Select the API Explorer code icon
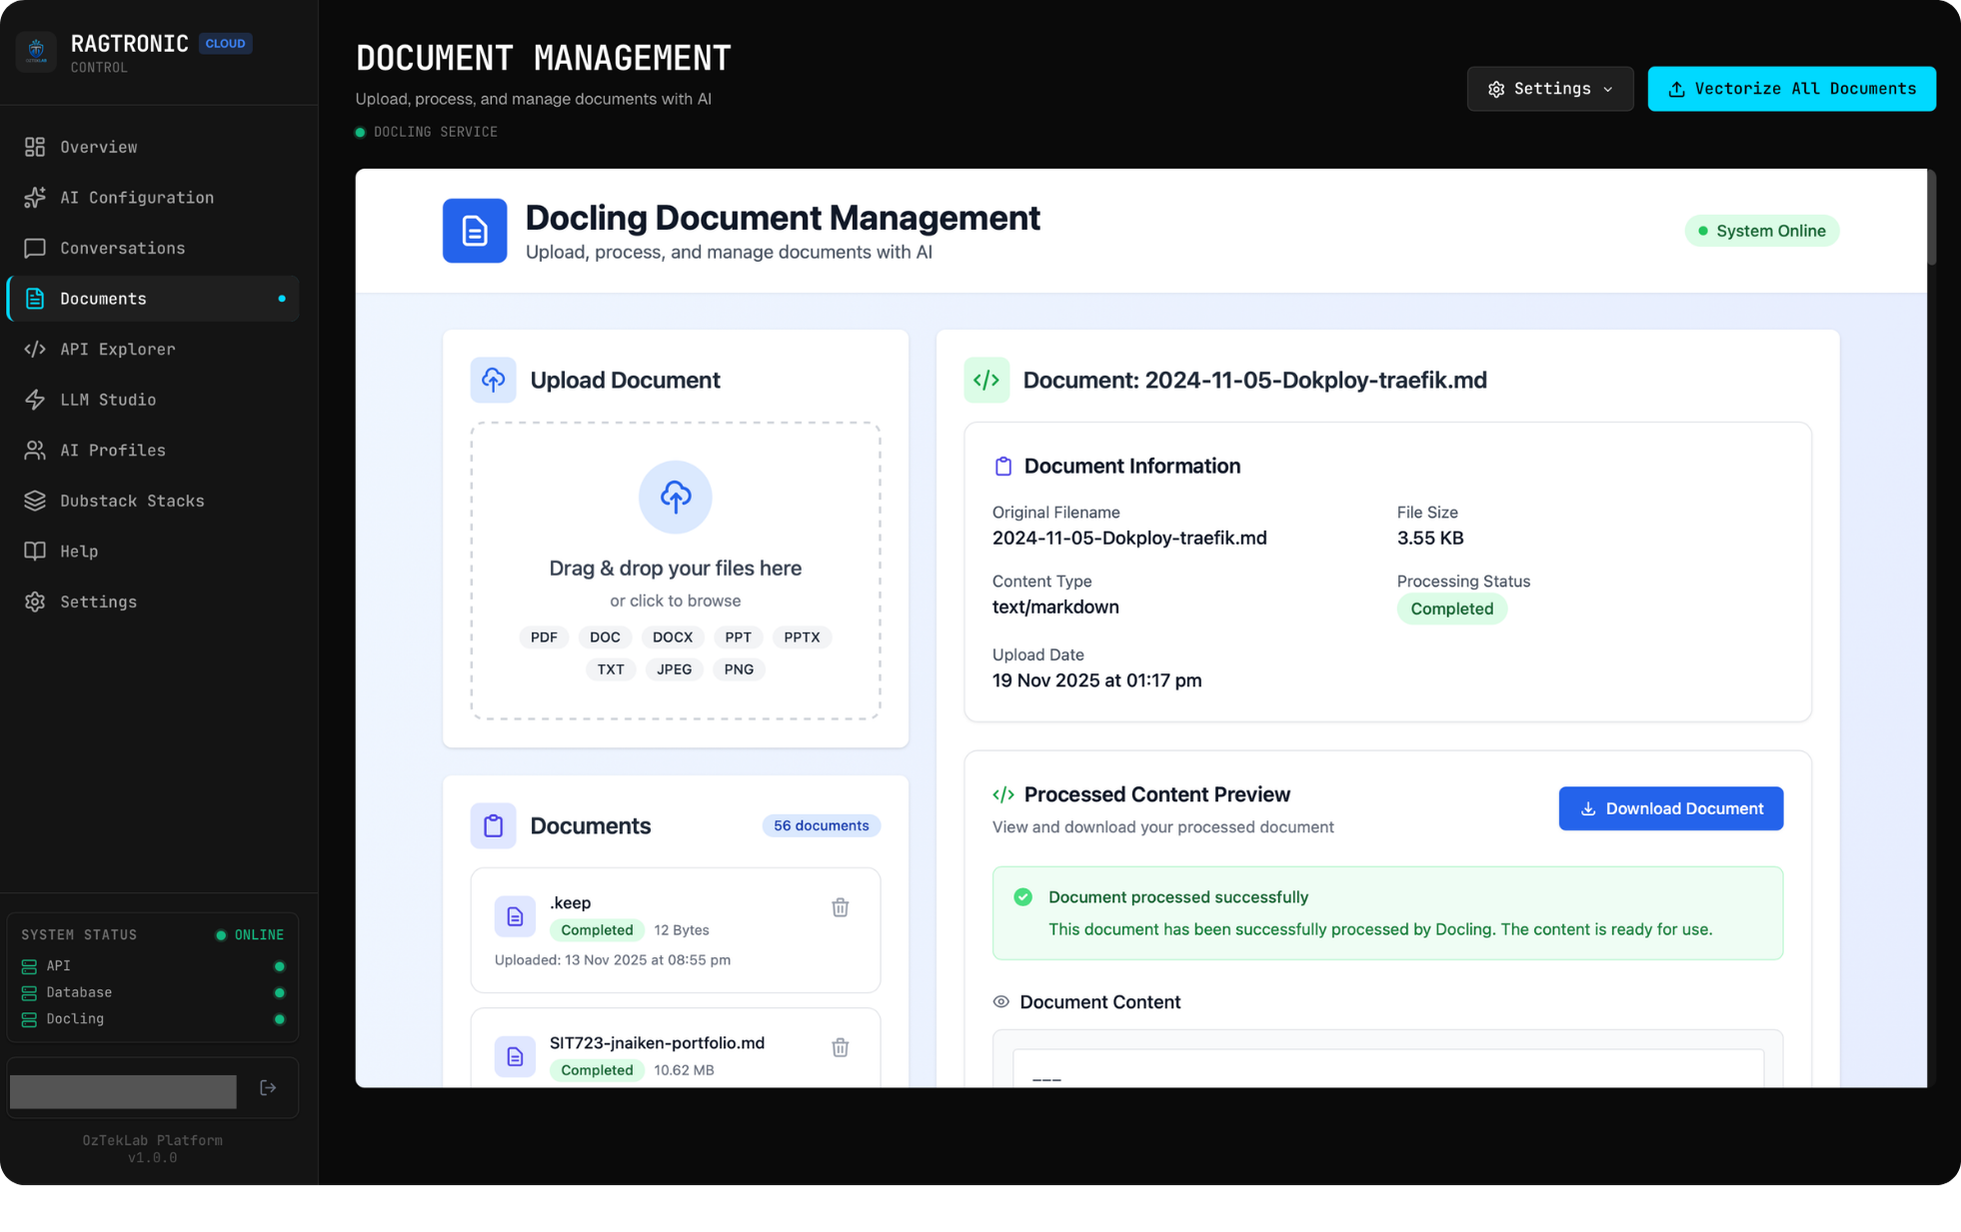 pyautogui.click(x=34, y=349)
